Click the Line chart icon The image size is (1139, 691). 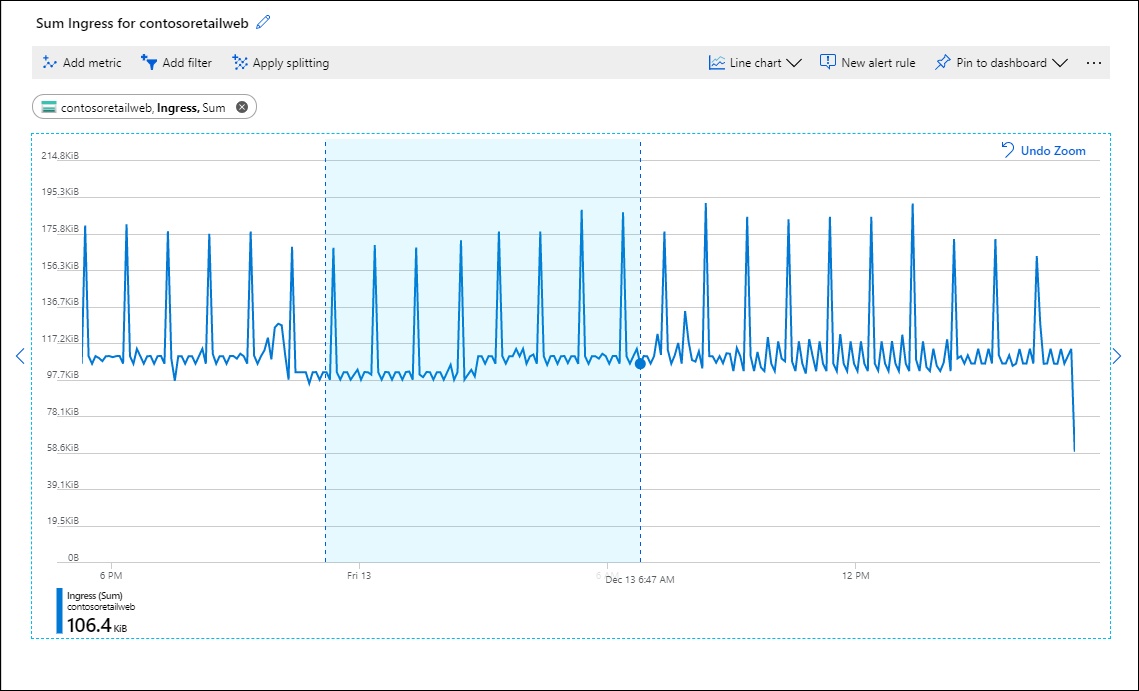[x=716, y=62]
